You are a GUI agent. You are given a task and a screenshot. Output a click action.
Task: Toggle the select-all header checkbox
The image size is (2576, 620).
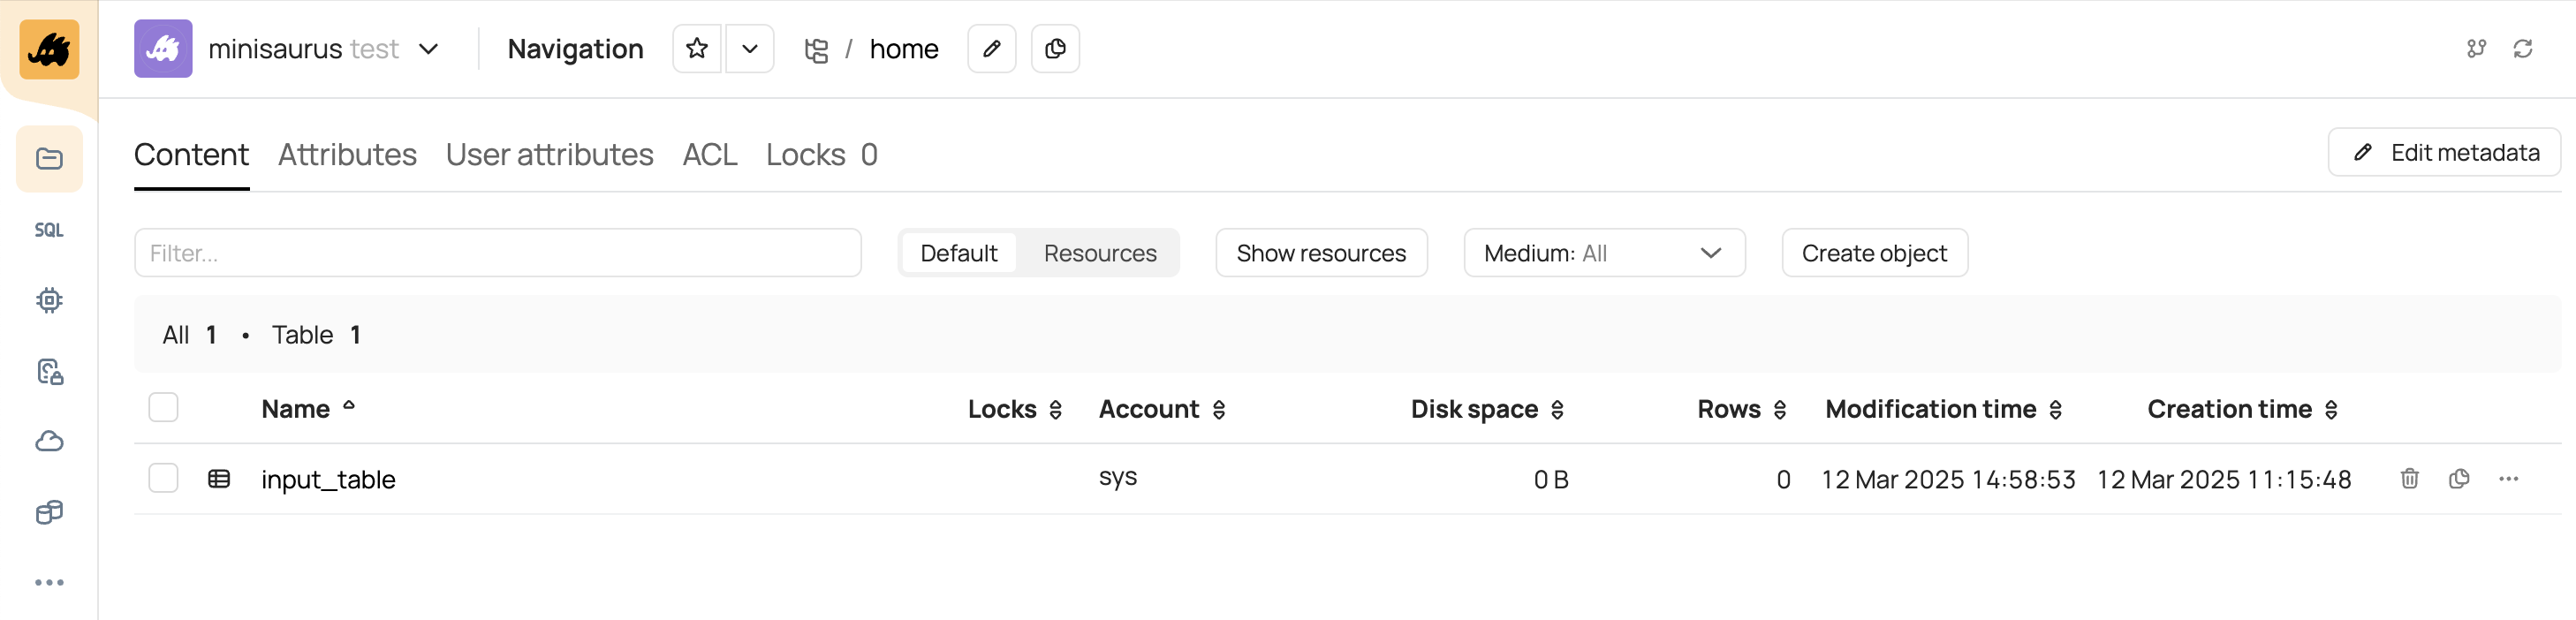[x=163, y=408]
